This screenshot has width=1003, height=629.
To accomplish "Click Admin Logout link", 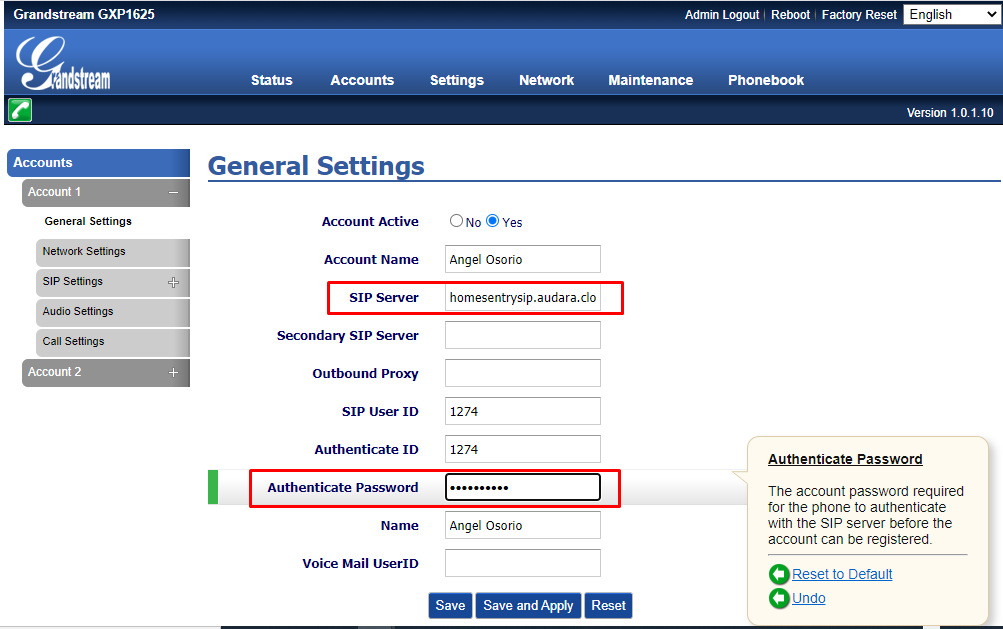I will coord(722,15).
